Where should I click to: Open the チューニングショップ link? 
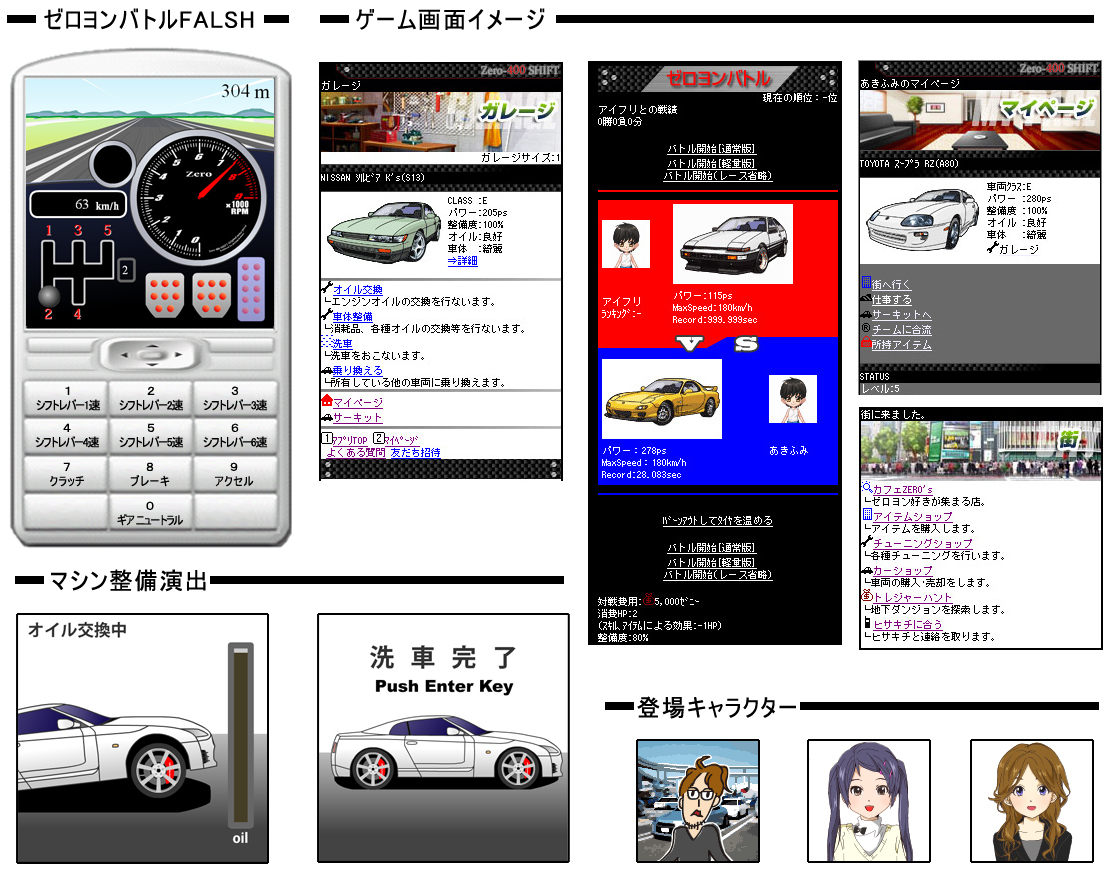(908, 543)
